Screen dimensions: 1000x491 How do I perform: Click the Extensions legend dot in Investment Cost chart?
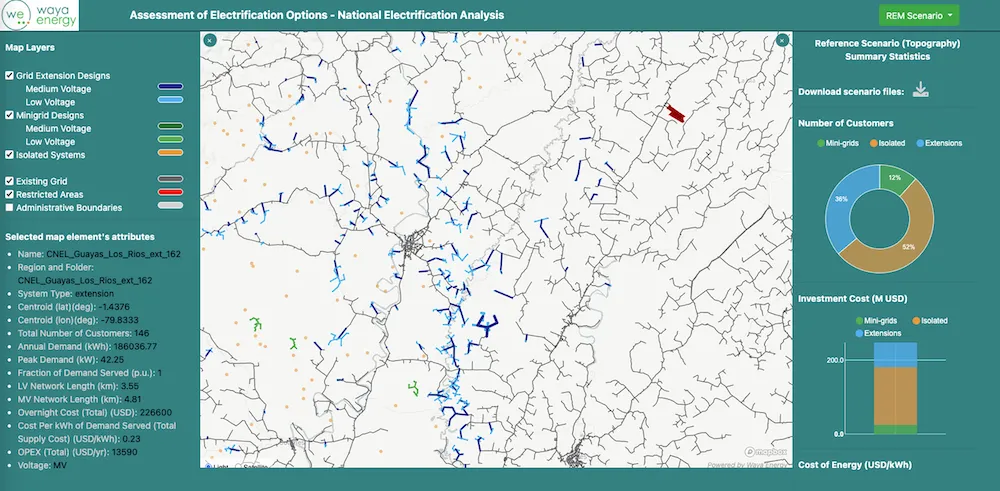pos(859,333)
